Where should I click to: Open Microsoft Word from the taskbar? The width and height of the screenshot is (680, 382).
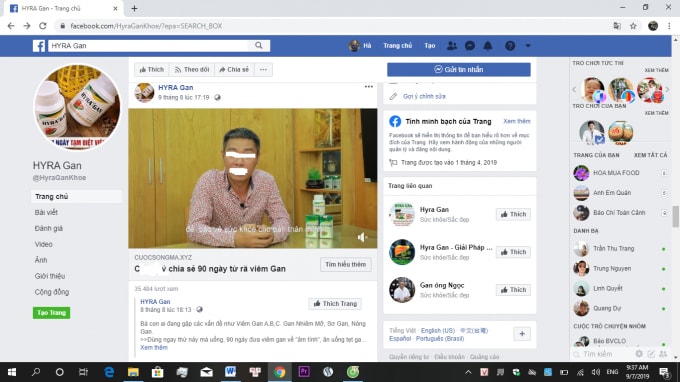[230, 372]
